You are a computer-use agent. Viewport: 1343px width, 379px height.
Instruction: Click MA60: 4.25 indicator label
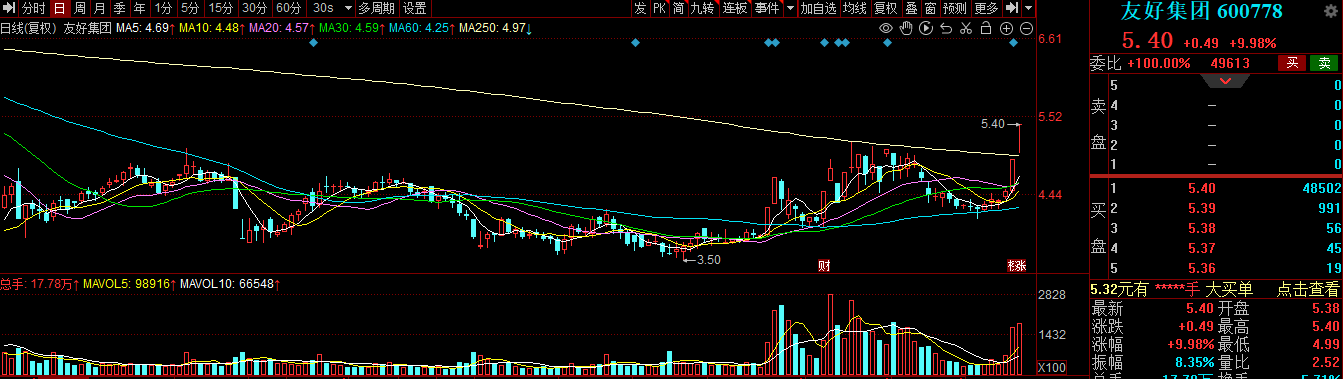tap(418, 28)
